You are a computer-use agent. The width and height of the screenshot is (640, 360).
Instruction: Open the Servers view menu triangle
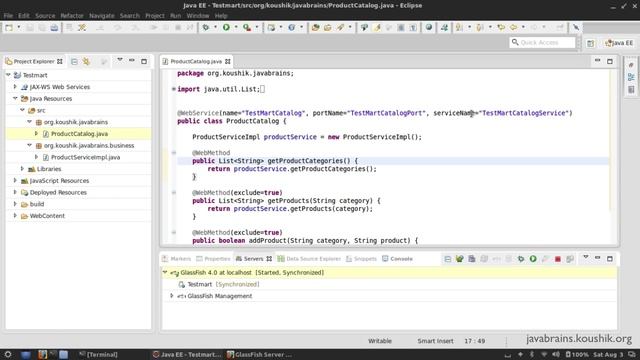tap(586, 257)
